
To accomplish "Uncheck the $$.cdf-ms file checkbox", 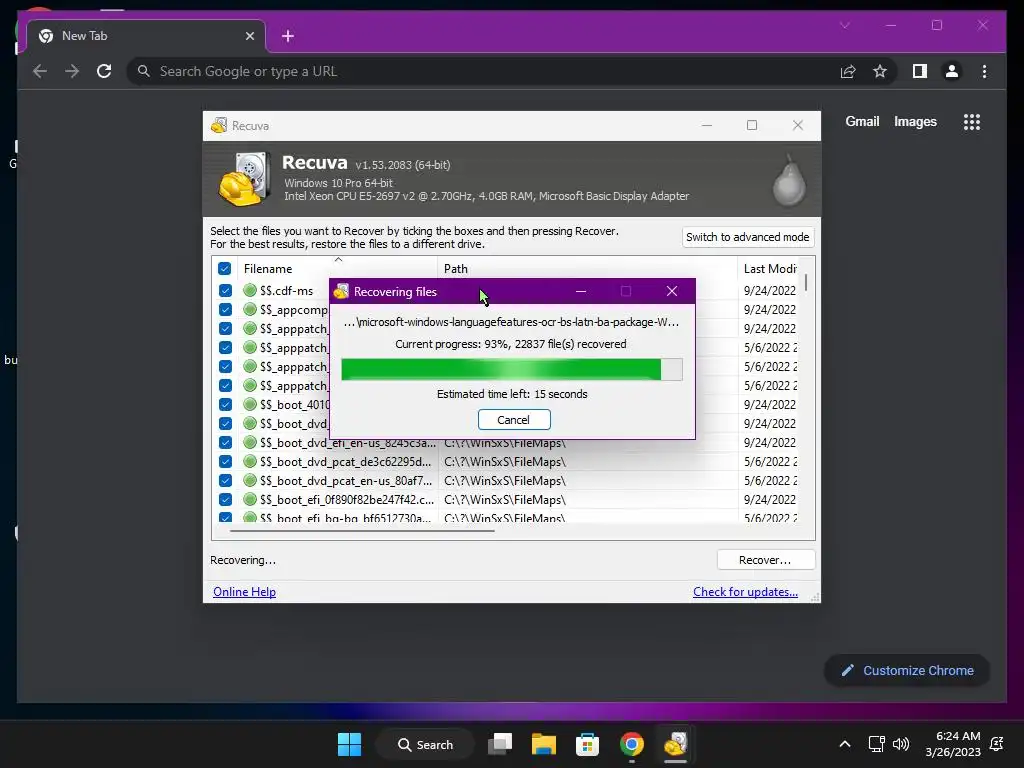I will (x=225, y=291).
